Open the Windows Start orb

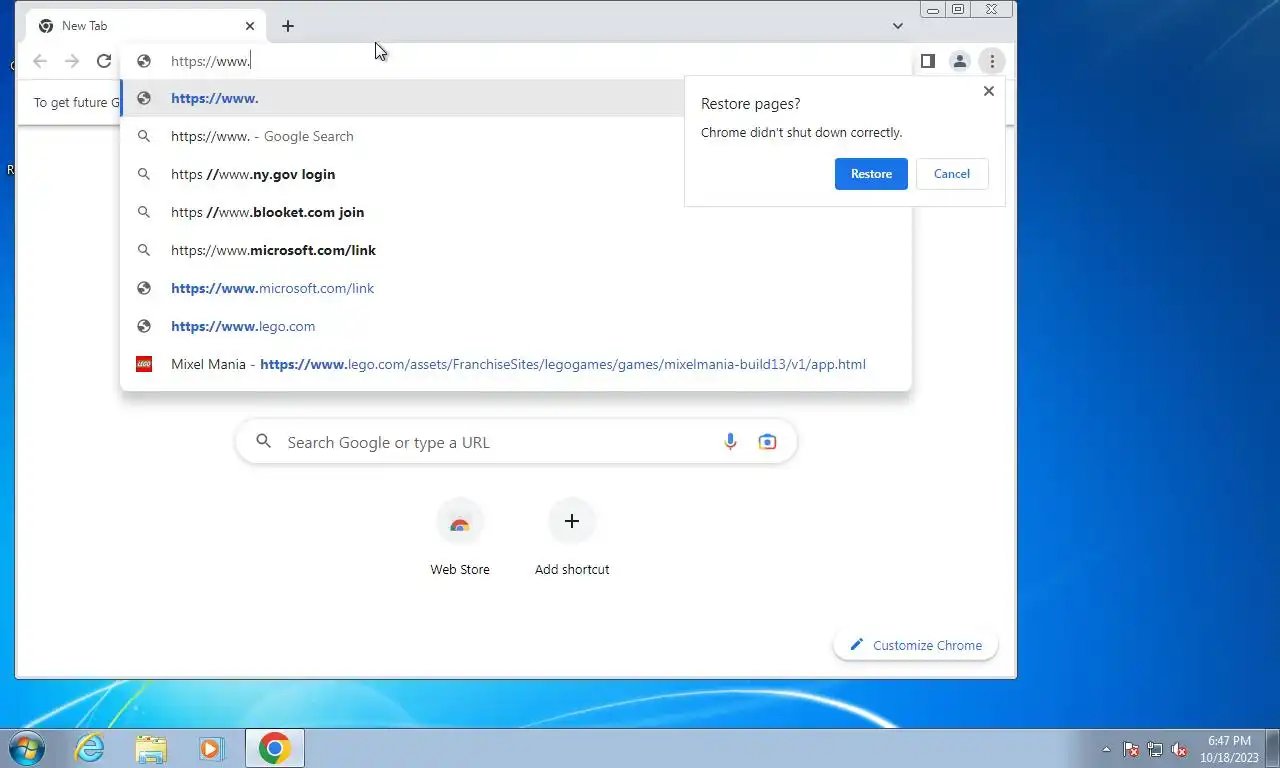point(27,748)
